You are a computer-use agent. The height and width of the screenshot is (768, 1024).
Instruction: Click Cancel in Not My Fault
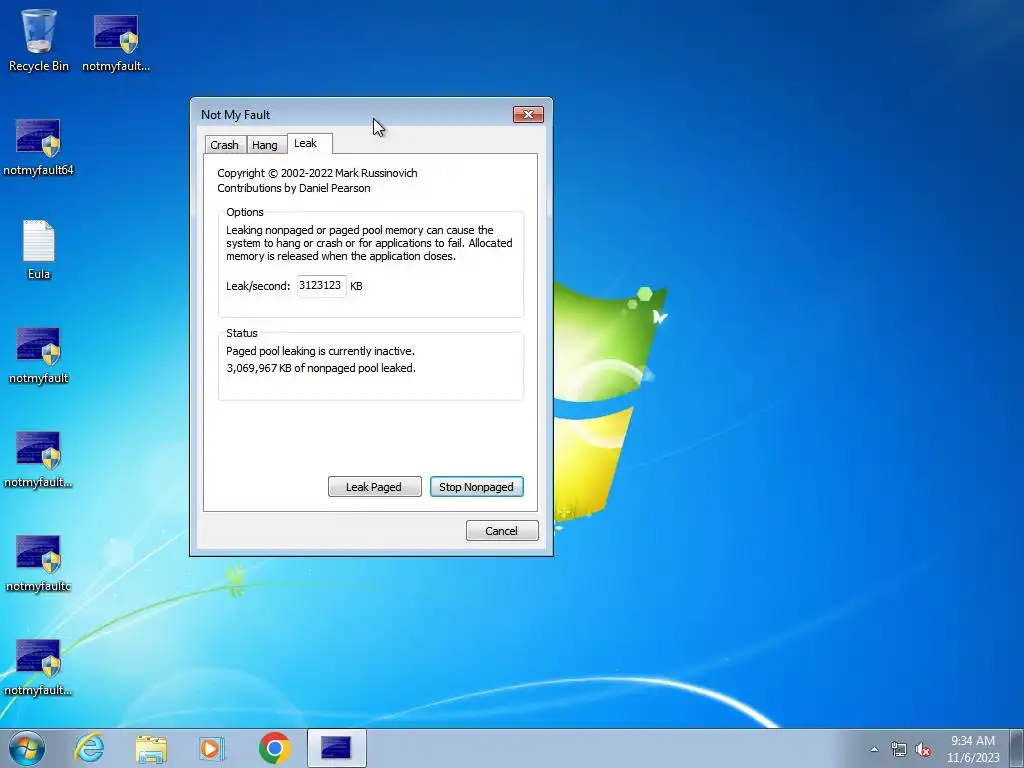(x=502, y=531)
